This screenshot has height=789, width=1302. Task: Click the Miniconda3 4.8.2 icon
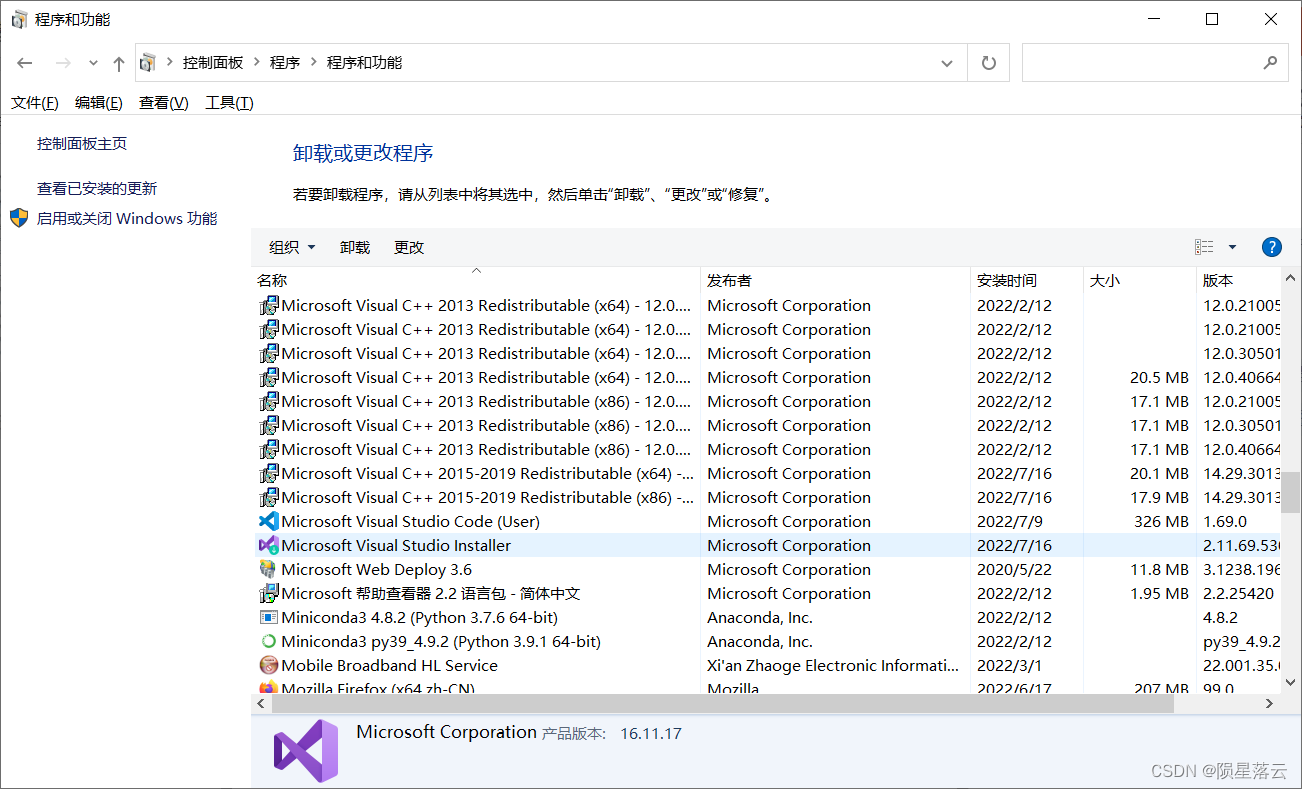[x=268, y=617]
